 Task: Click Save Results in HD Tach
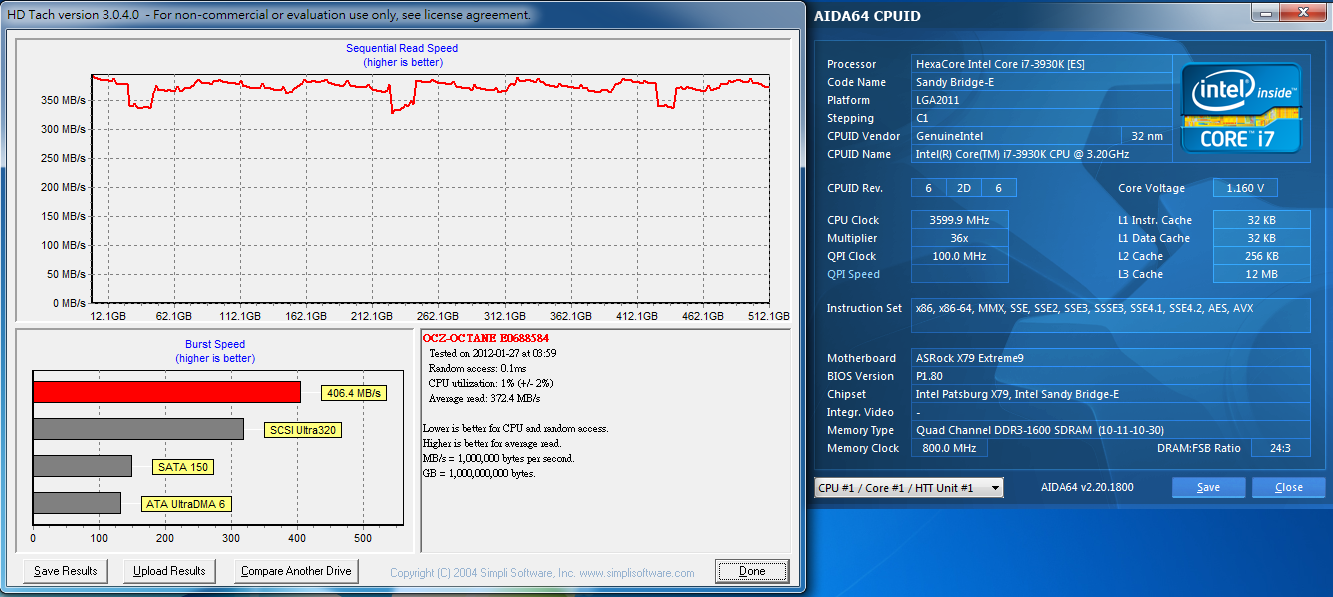point(66,571)
